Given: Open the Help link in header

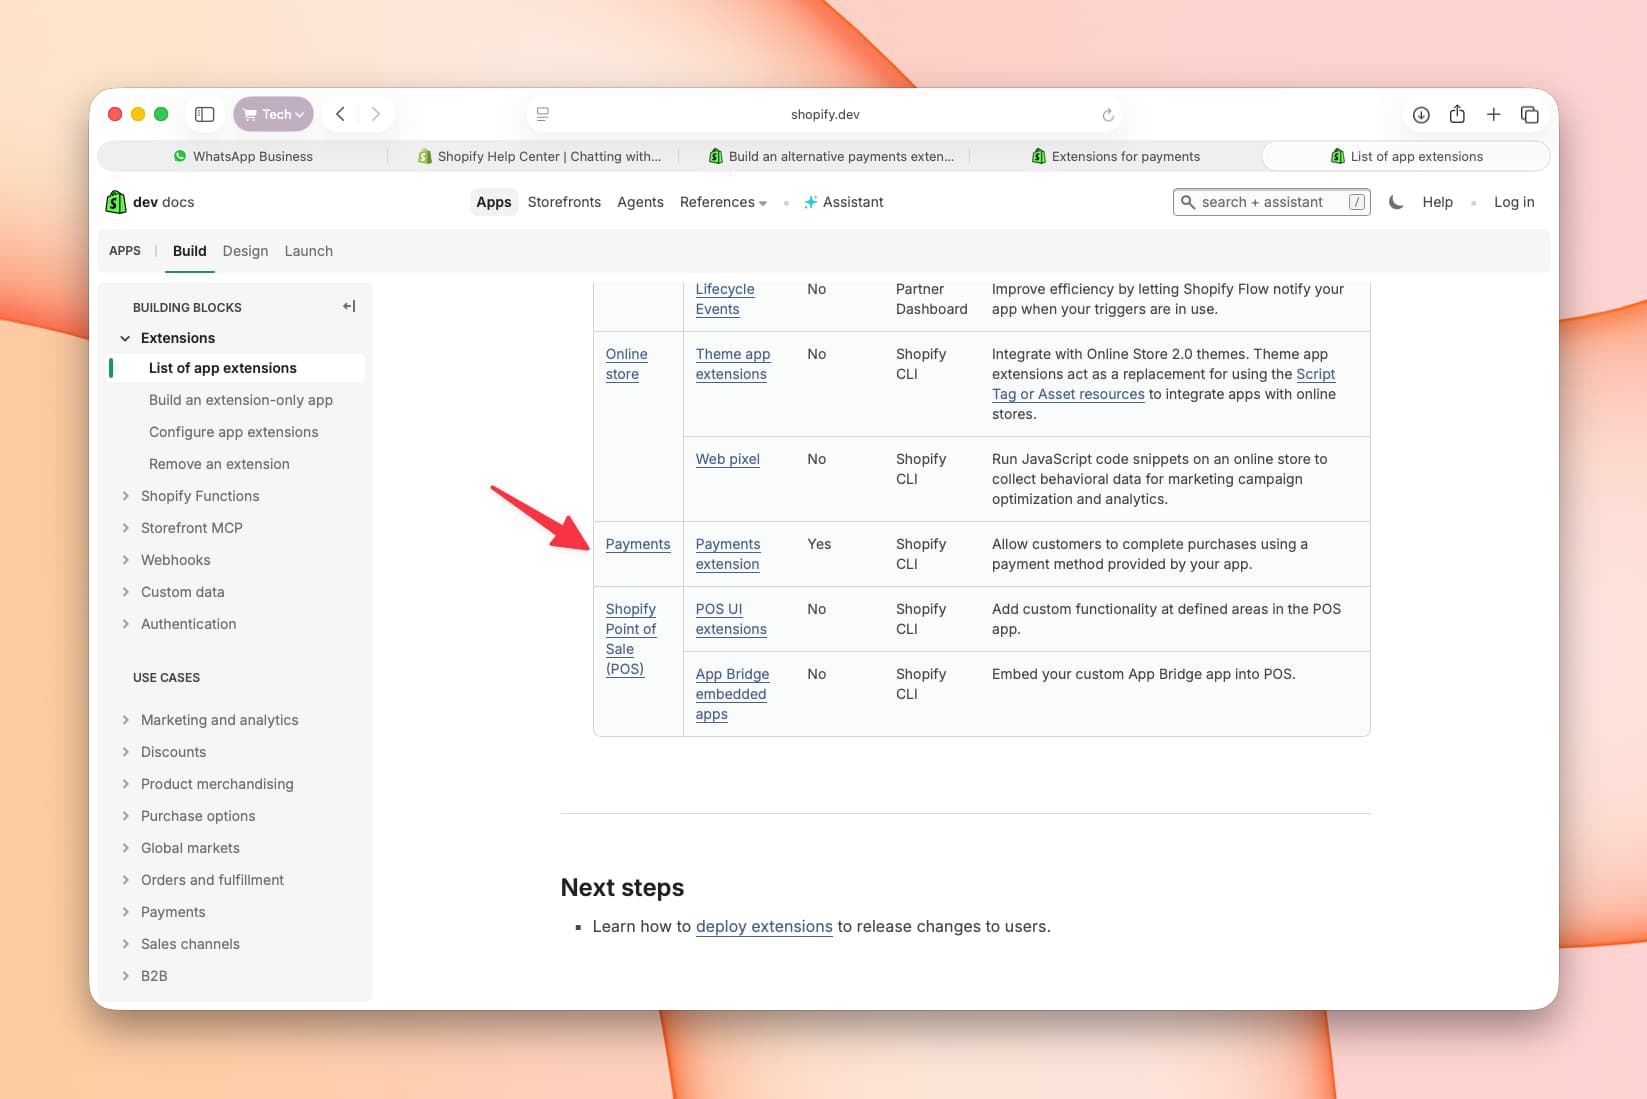Looking at the screenshot, I should click(x=1437, y=202).
